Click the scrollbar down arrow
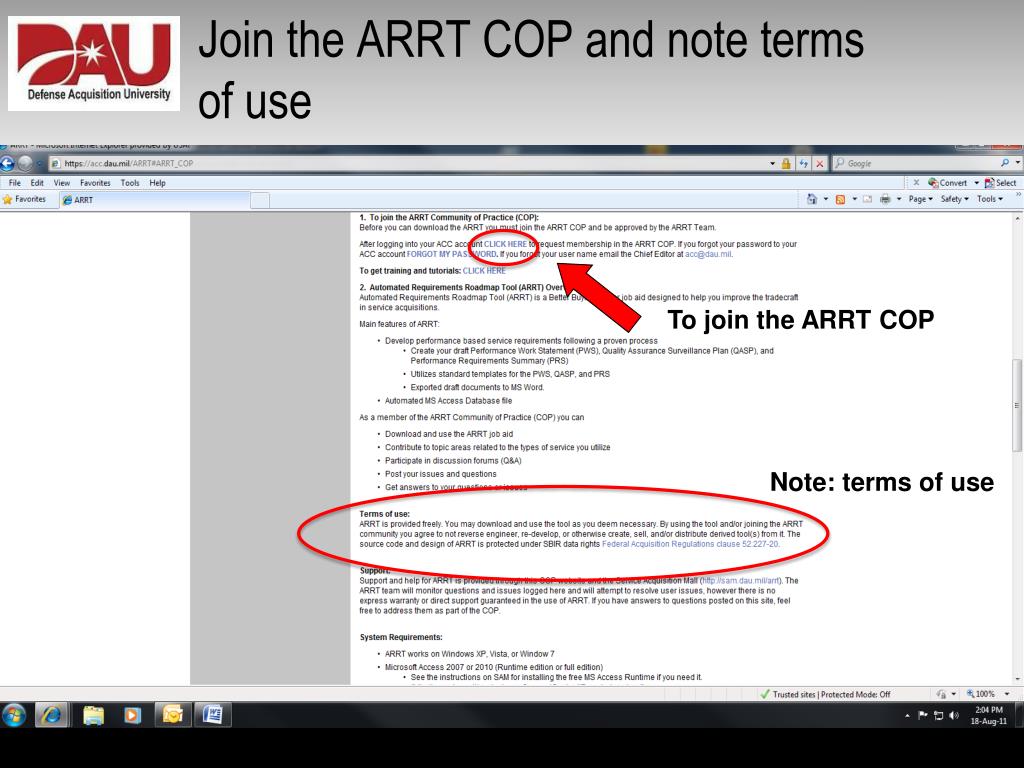Image resolution: width=1024 pixels, height=768 pixels. click(1017, 679)
